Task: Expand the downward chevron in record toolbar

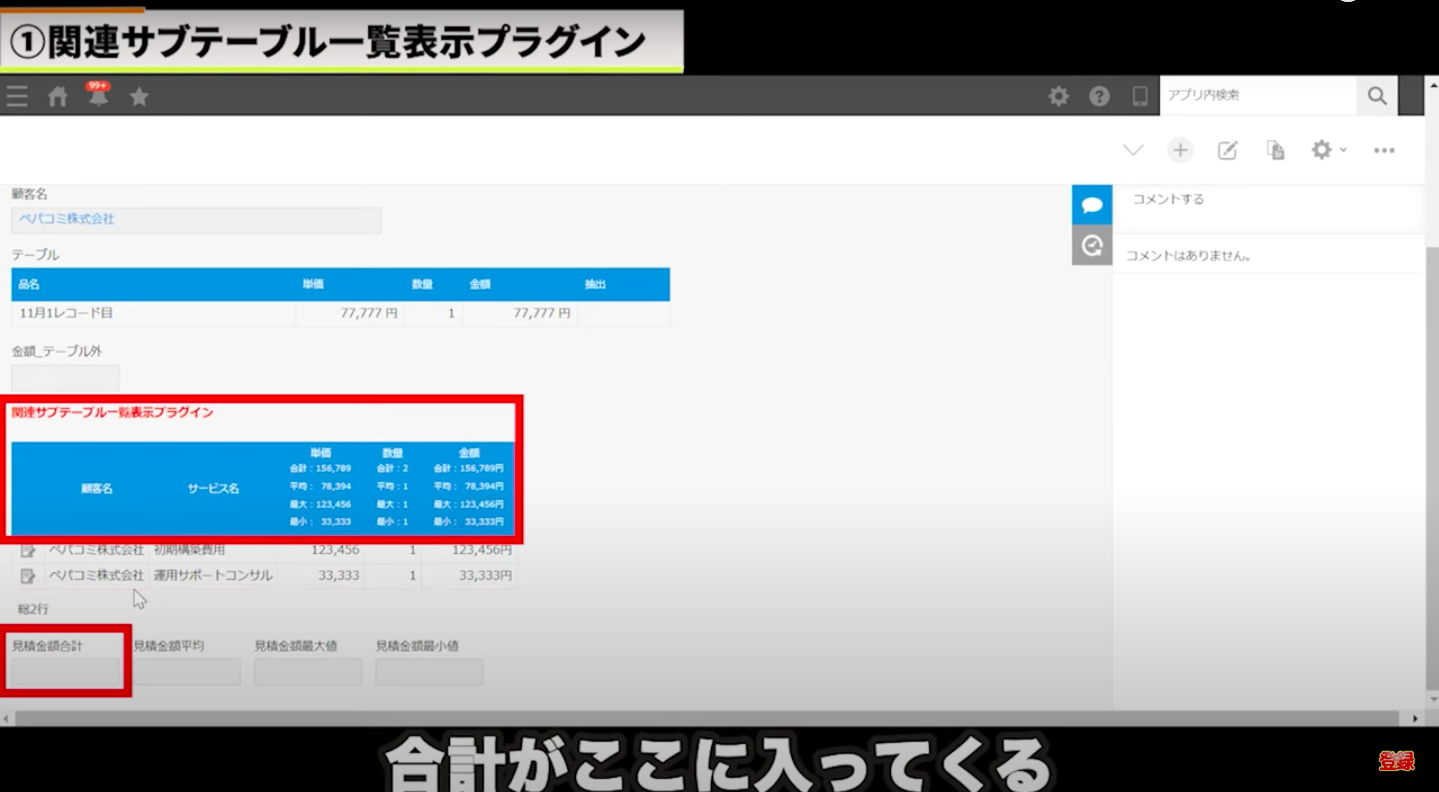Action: tap(1132, 150)
